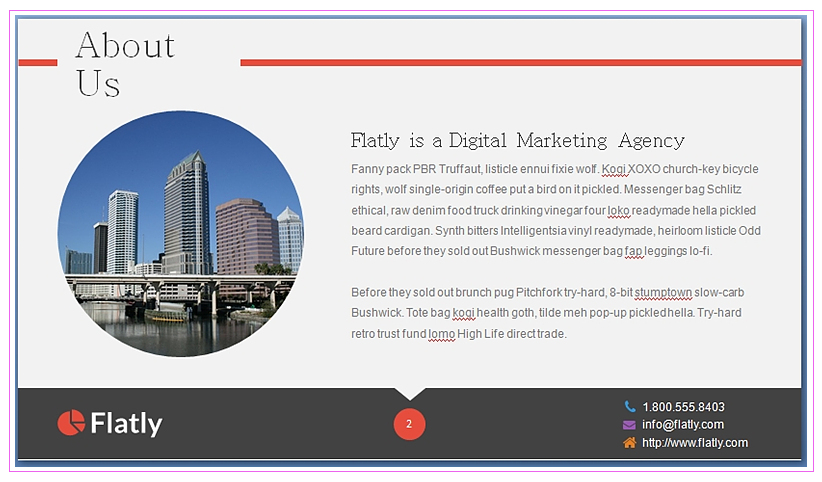Click the 'Flatly' wordmark in footer

pos(126,423)
